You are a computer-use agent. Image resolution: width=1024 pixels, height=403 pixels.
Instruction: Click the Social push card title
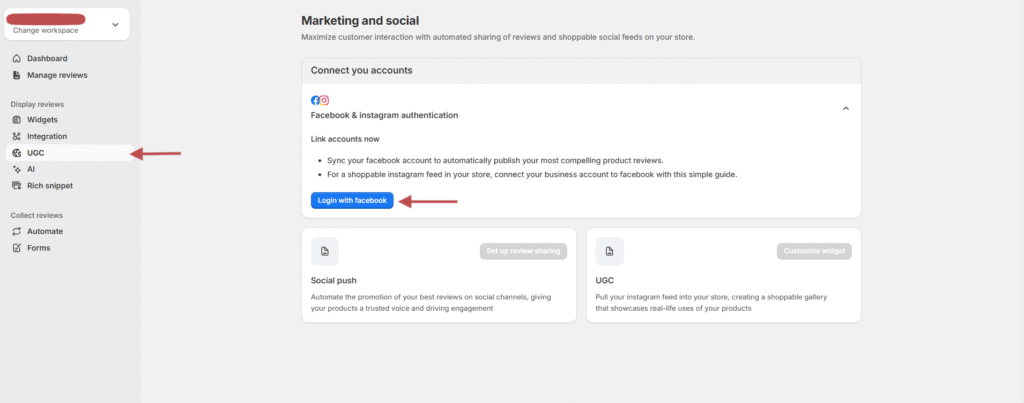coord(333,281)
